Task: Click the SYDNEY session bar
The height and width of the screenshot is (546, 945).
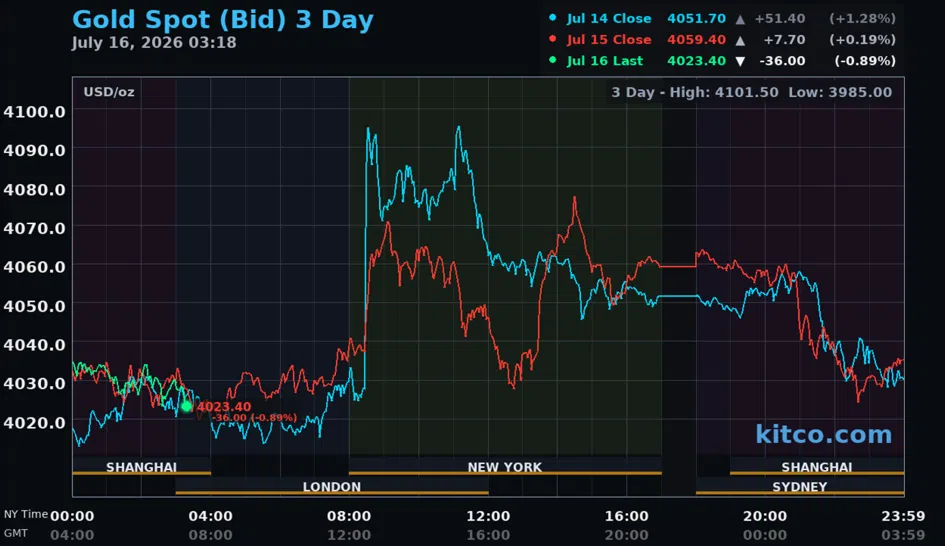Action: pyautogui.click(x=800, y=486)
